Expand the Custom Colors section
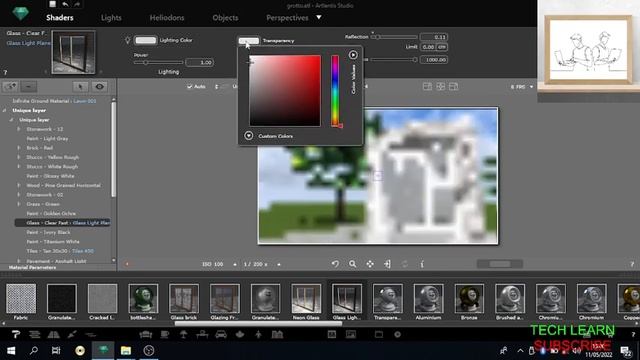Screen dimensions: 640x360 pos(249,136)
